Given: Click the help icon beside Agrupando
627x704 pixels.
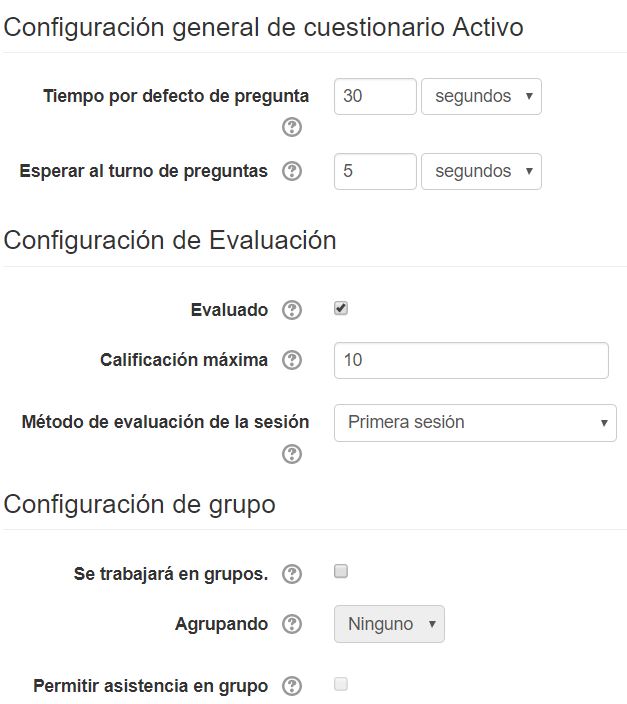Looking at the screenshot, I should (292, 624).
